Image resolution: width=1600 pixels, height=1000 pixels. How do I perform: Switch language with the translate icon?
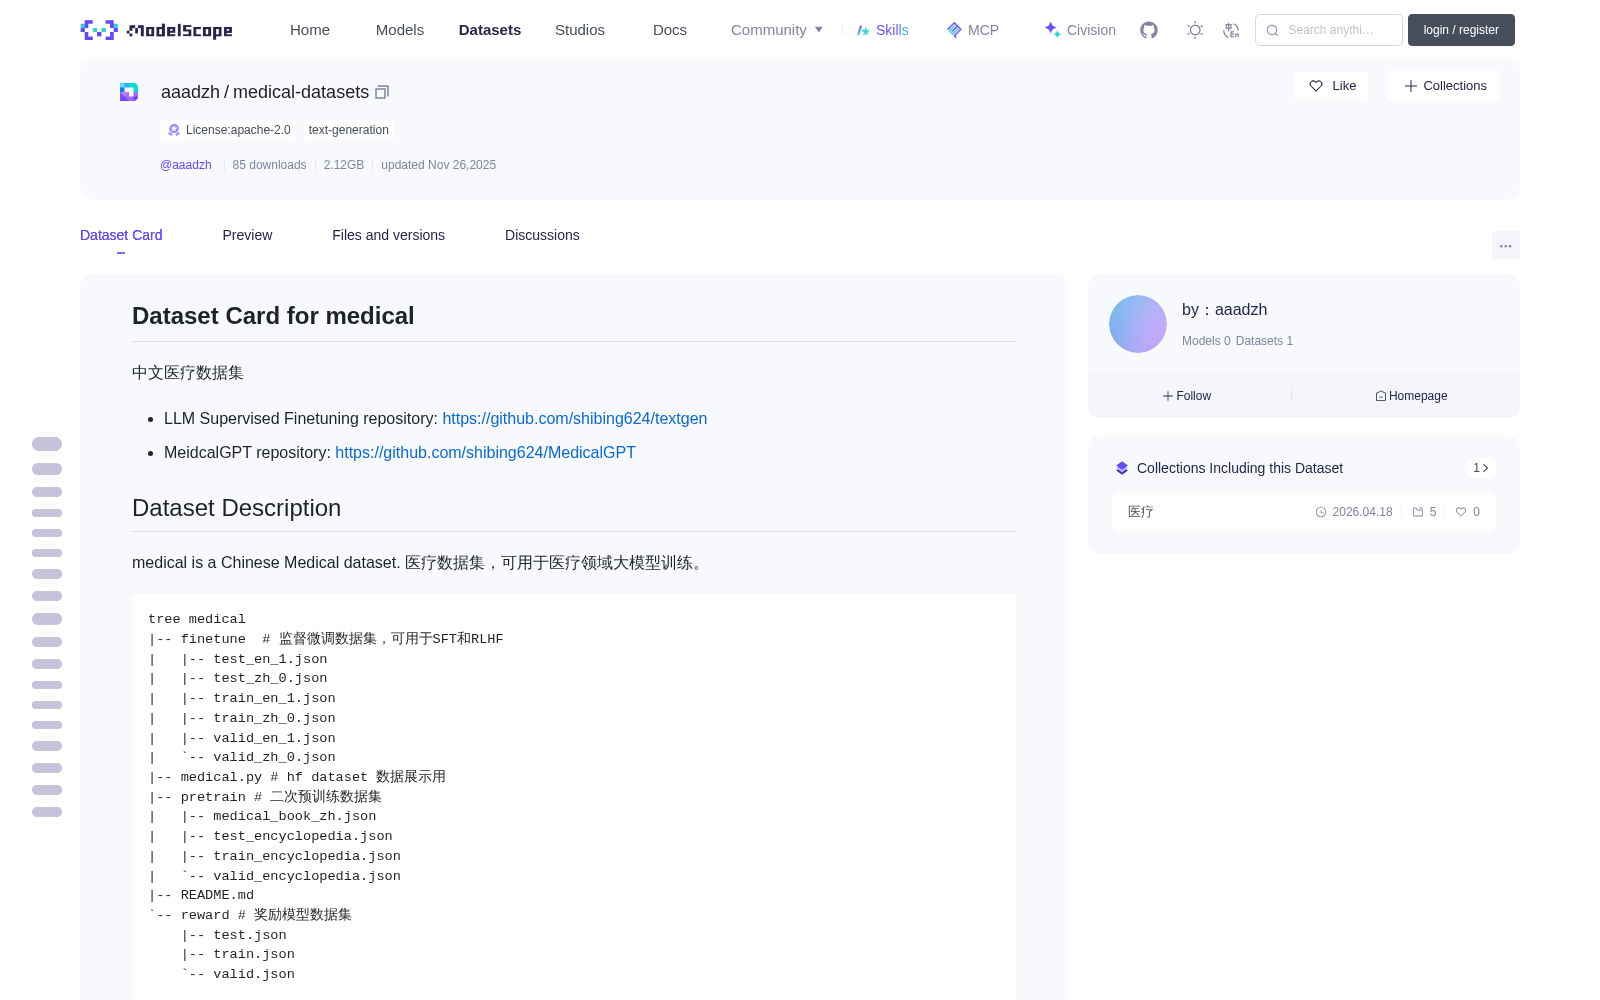(x=1232, y=30)
